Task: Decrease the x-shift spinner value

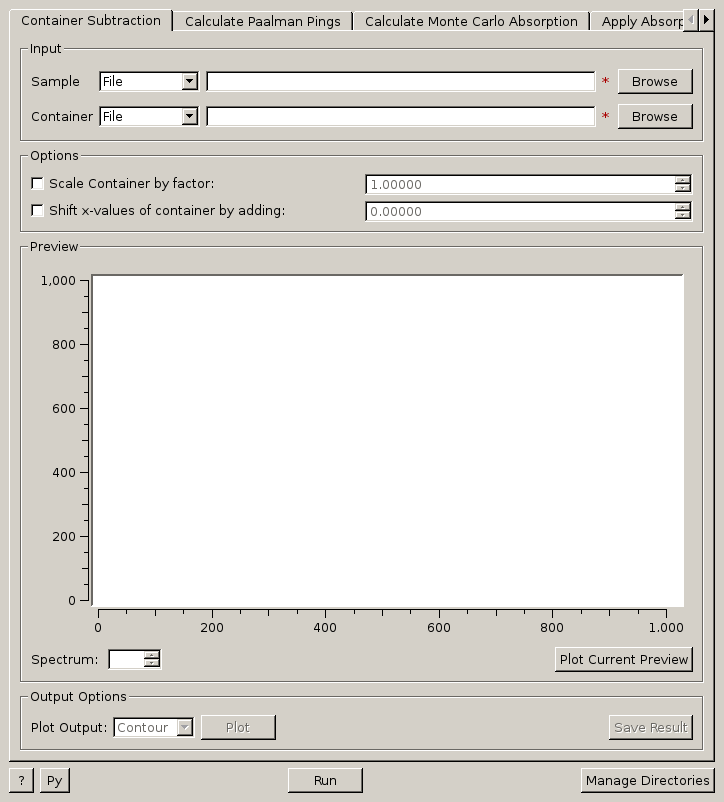Action: [x=682, y=215]
